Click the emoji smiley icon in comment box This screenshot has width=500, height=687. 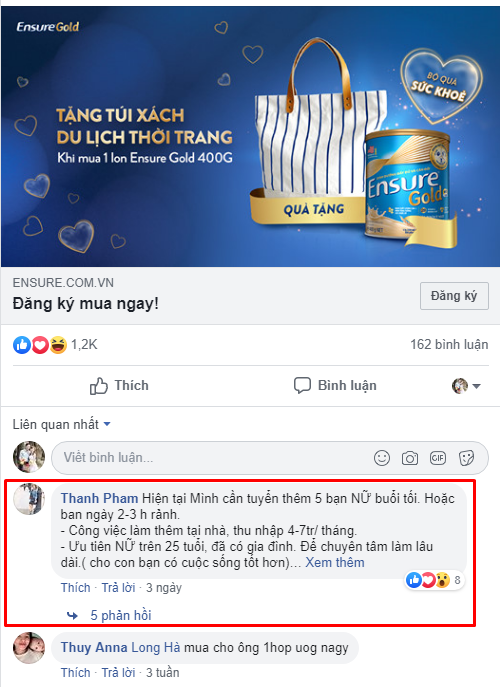click(x=382, y=458)
